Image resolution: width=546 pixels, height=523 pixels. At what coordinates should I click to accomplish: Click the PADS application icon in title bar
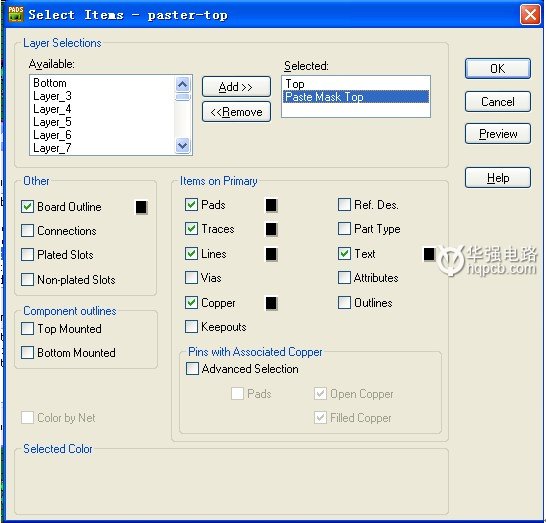tap(16, 14)
